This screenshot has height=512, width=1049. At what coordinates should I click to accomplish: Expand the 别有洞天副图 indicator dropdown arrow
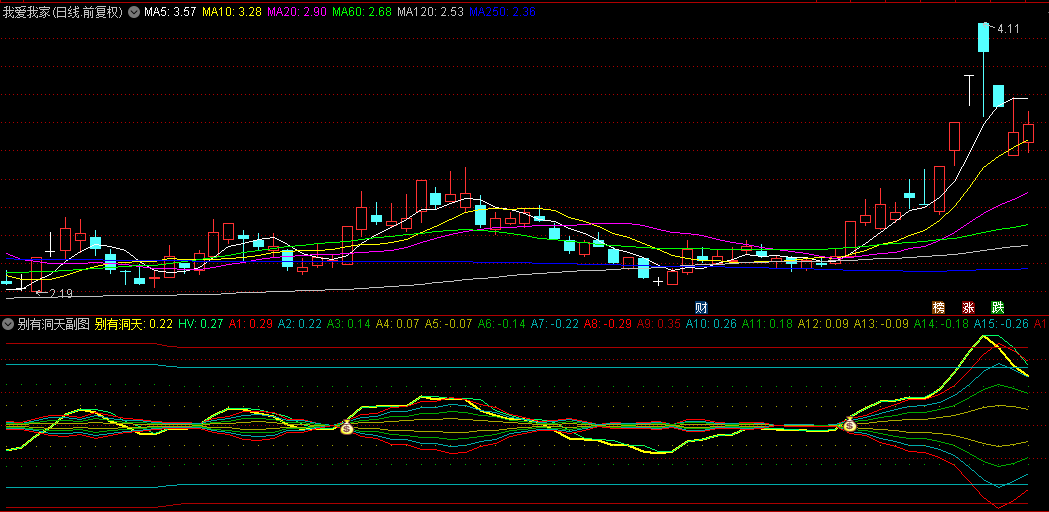pos(8,324)
